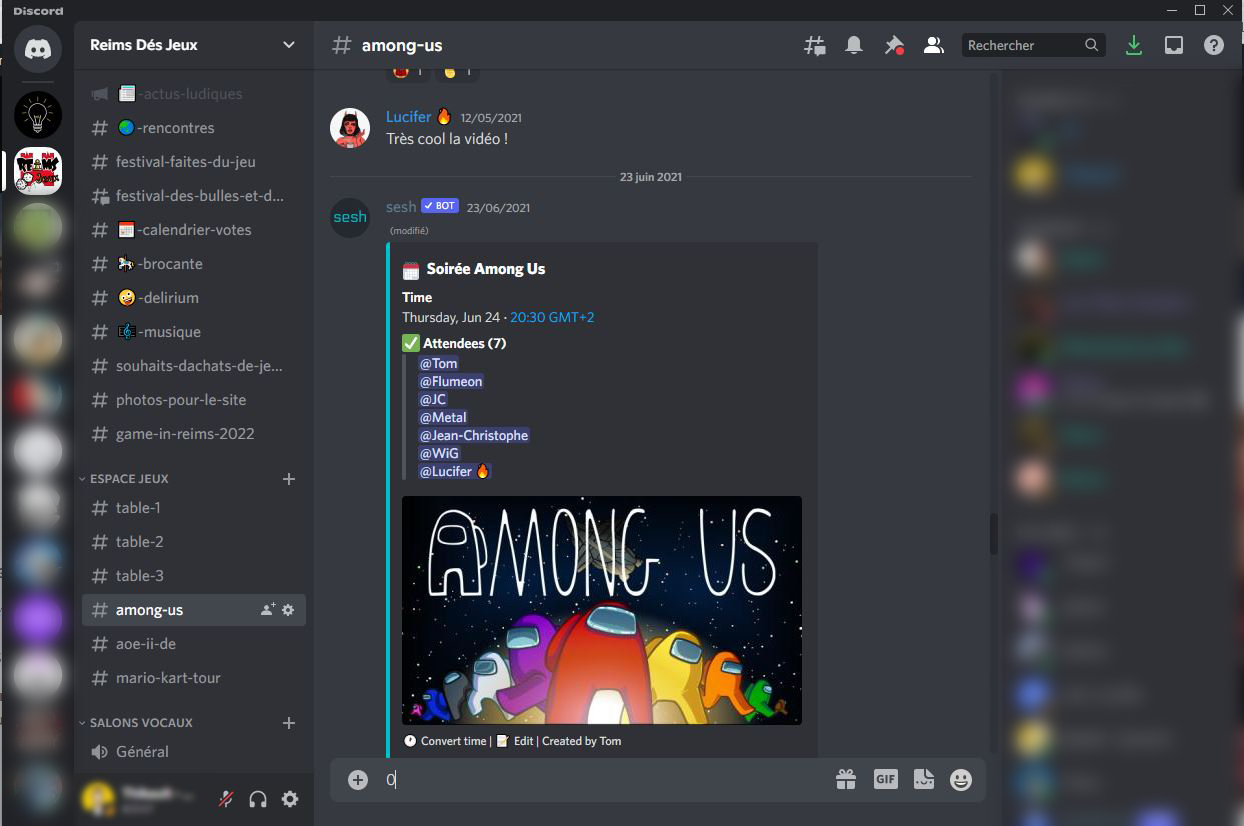Open the mario-kart-tour channel
This screenshot has width=1244, height=826.
[194, 678]
